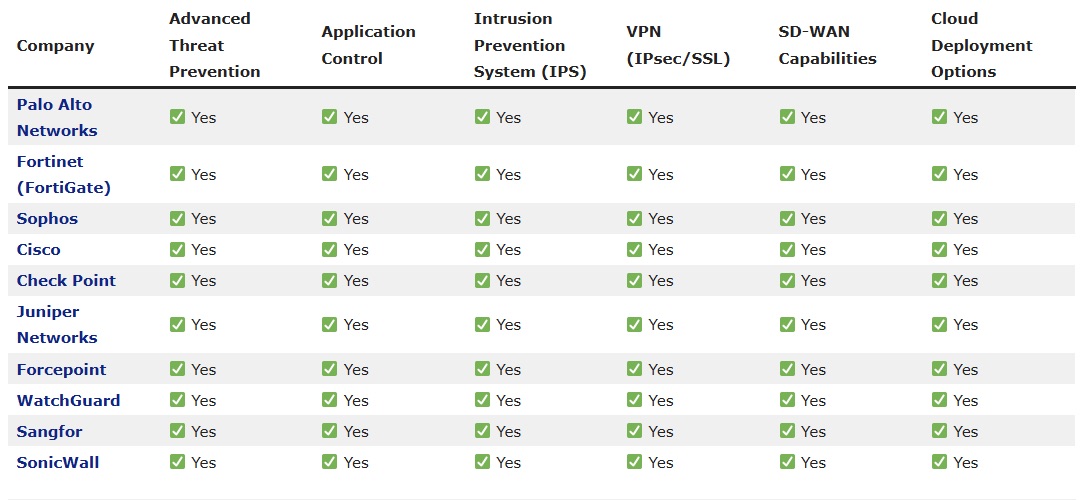
Task: Select the Check Point link
Action: coord(66,281)
